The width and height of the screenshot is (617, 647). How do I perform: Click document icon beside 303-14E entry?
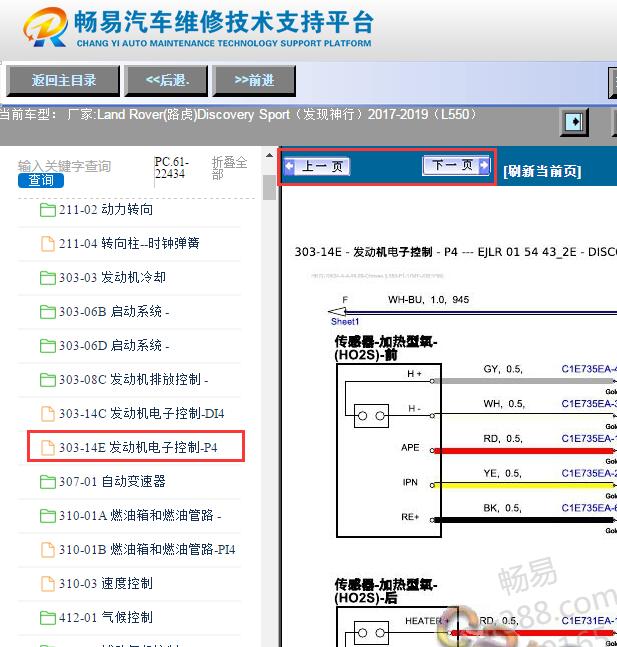pos(48,447)
